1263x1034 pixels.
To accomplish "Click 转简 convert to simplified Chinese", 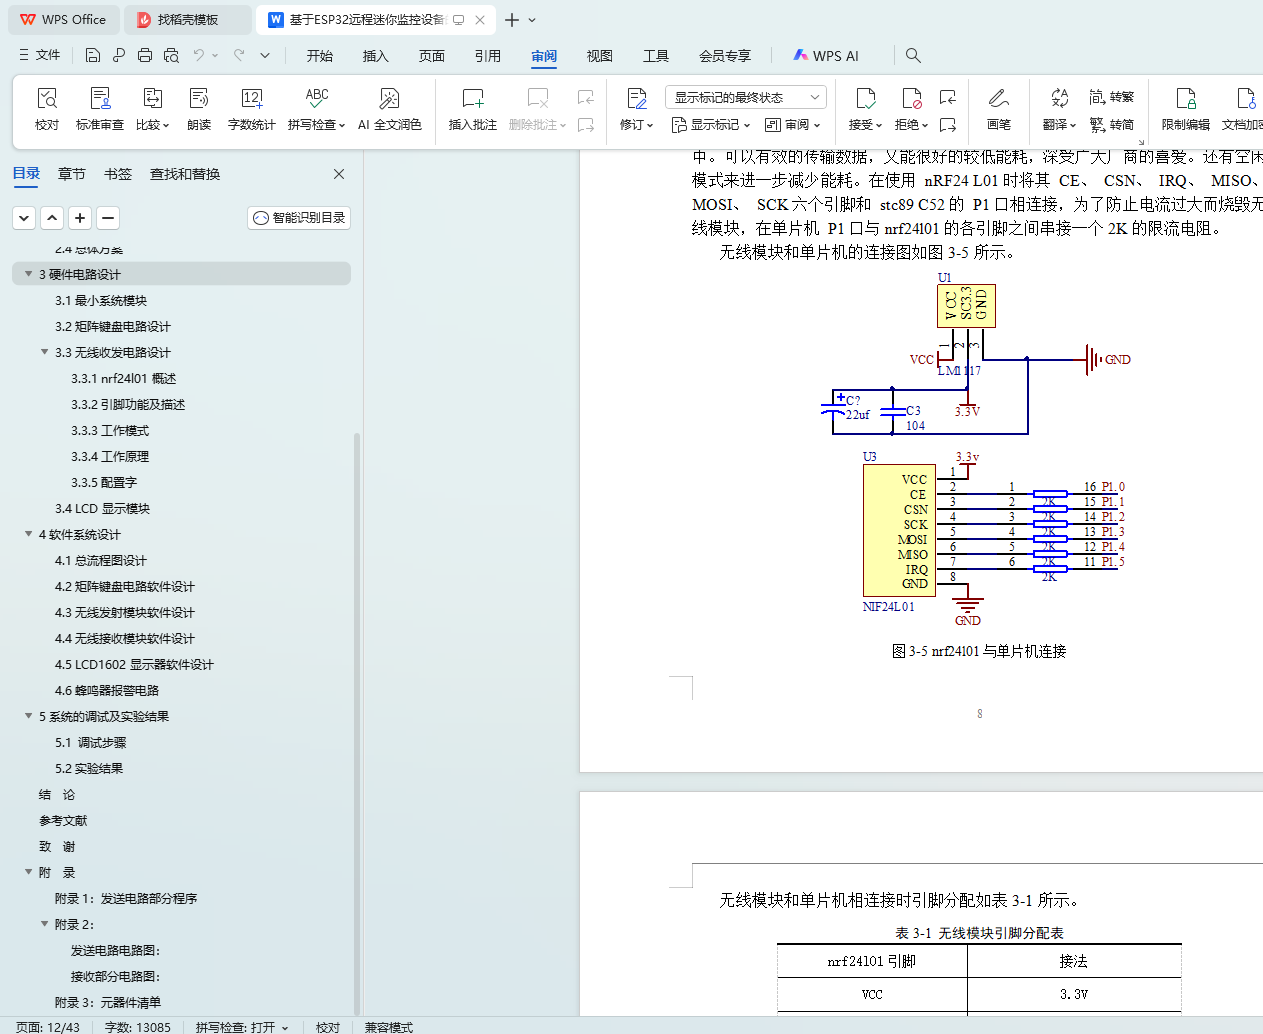I will click(1112, 125).
